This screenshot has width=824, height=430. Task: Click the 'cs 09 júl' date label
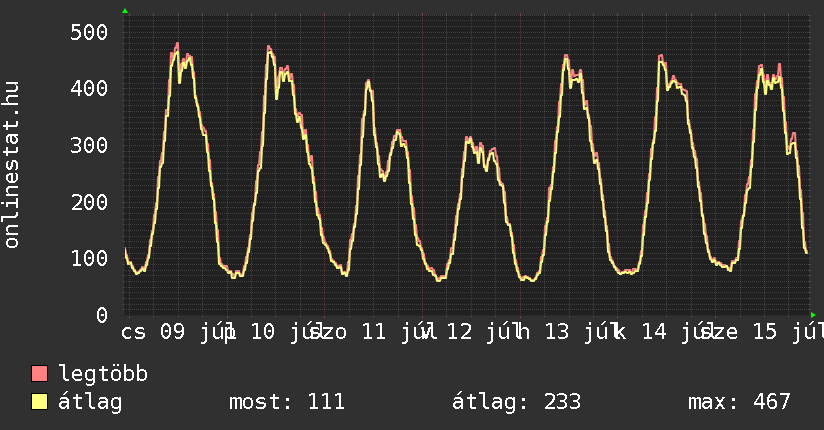pyautogui.click(x=178, y=332)
